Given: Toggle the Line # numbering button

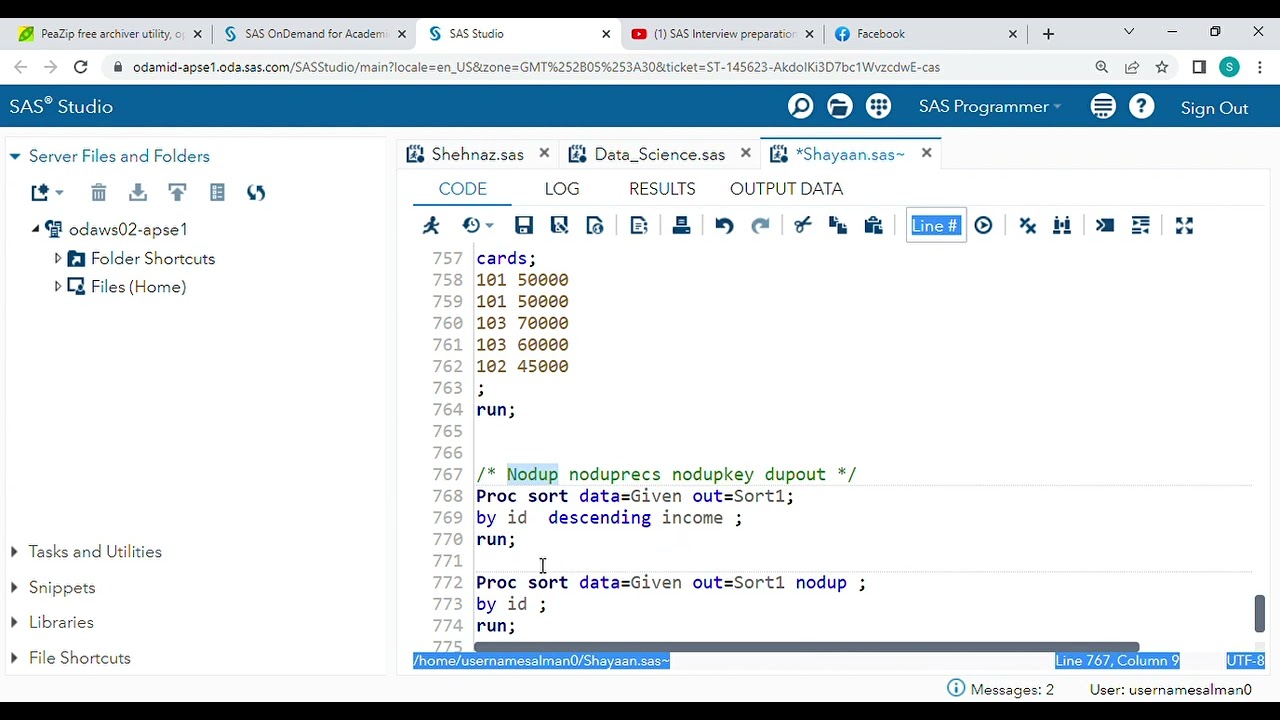Looking at the screenshot, I should 935,226.
